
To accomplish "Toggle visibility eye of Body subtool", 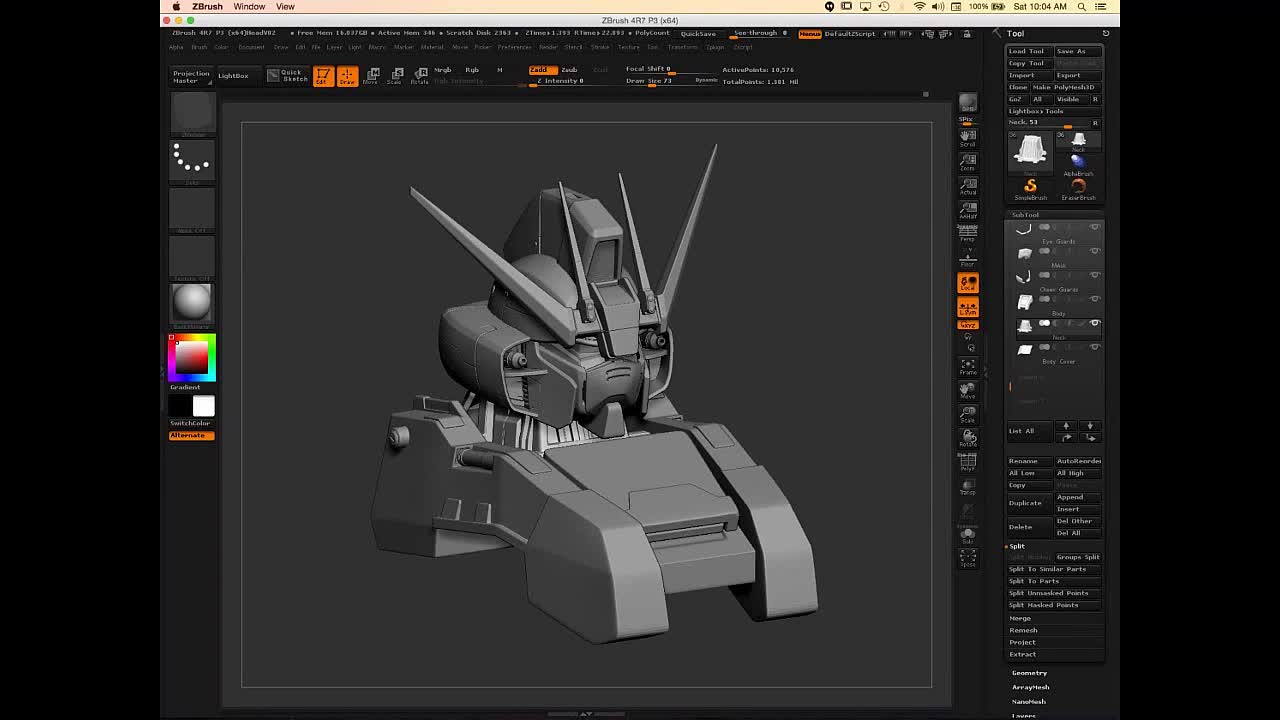I will click(1094, 299).
